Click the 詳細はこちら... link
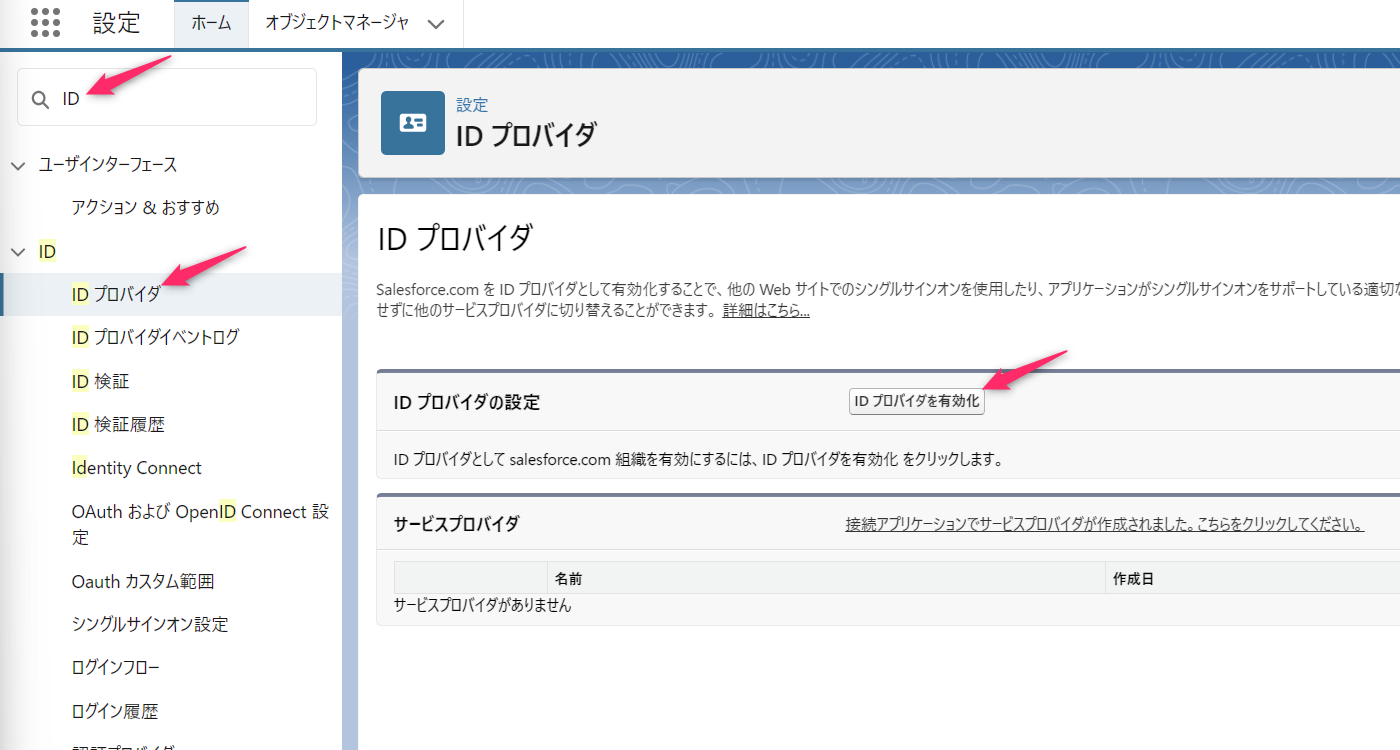The width and height of the screenshot is (1400, 750). pyautogui.click(x=766, y=310)
